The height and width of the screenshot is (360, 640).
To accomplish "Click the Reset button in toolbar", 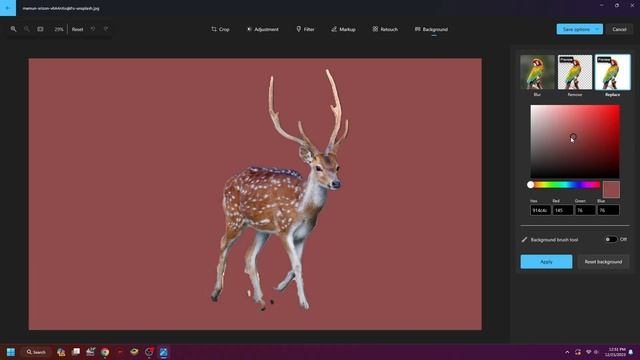I will coord(78,29).
